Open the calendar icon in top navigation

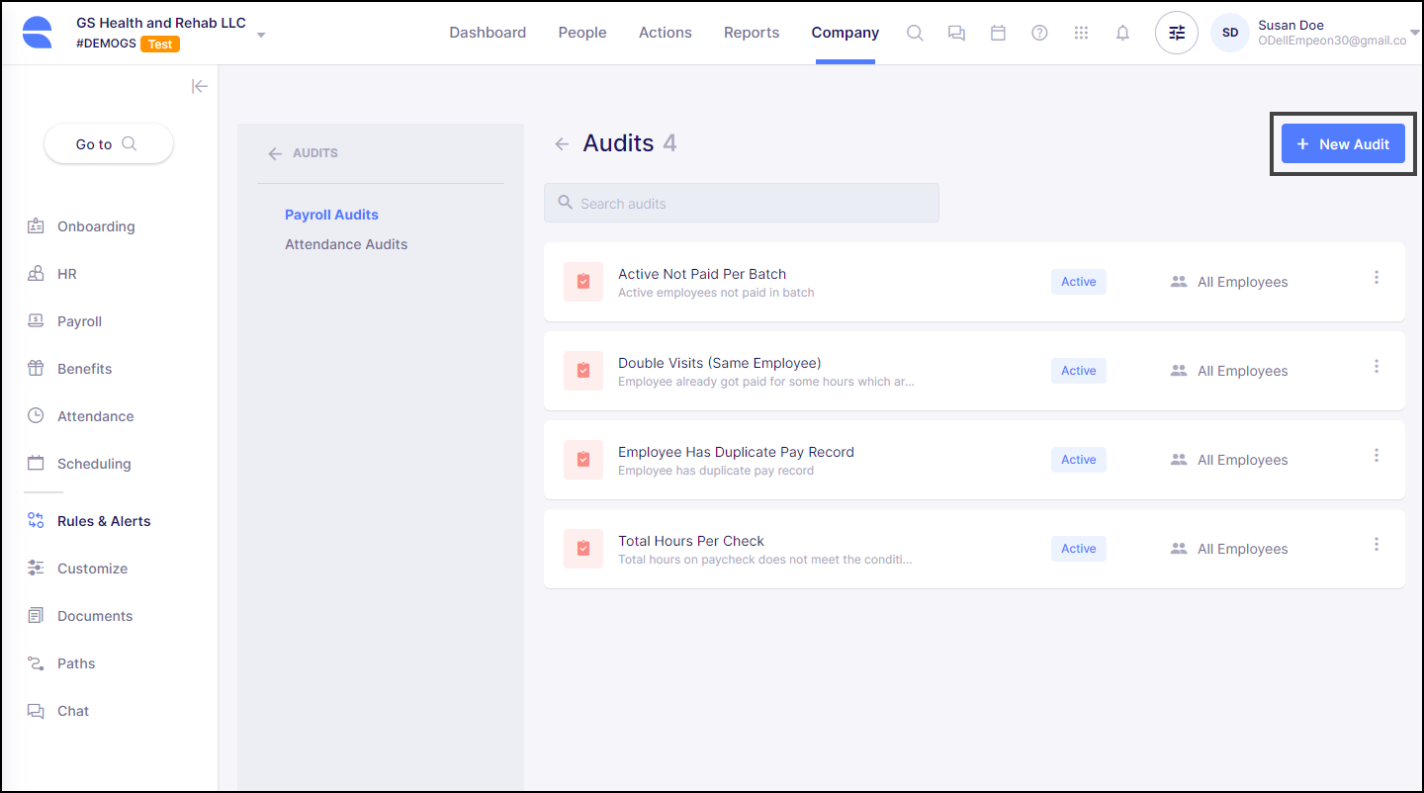(x=998, y=33)
